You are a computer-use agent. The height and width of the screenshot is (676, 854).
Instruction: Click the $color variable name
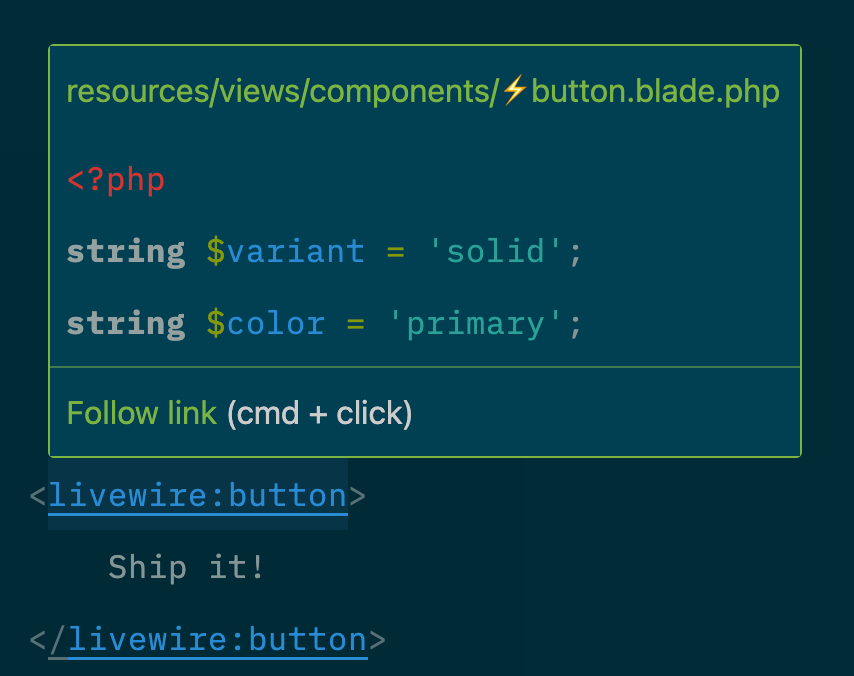coord(265,323)
